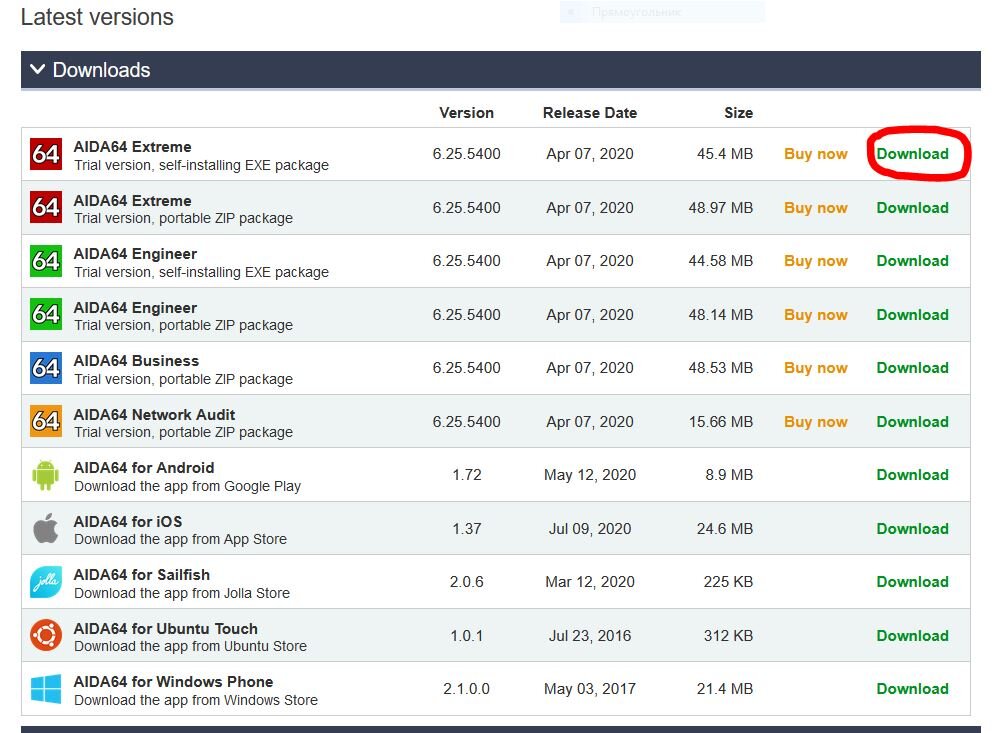
Task: Click the AIDA64 Engineer EXE package green icon
Action: (x=46, y=261)
